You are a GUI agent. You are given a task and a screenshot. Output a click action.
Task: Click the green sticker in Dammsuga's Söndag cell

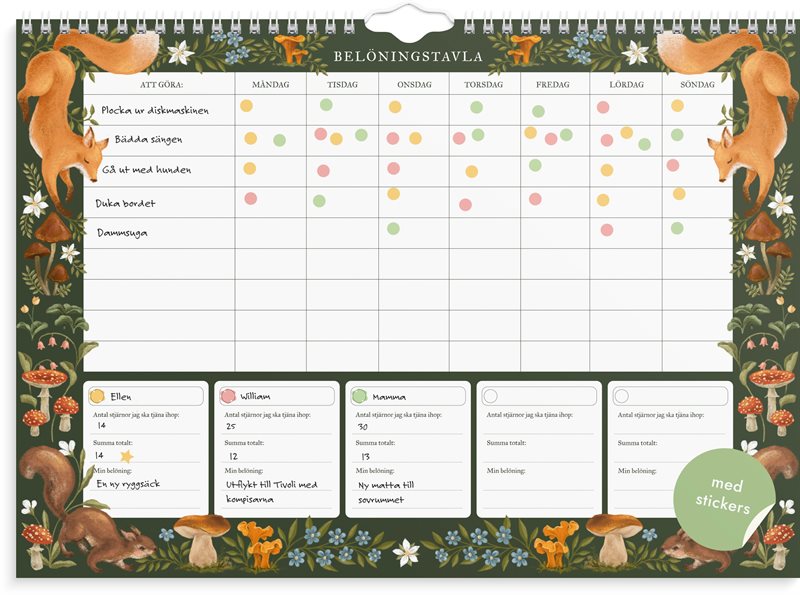pos(677,228)
